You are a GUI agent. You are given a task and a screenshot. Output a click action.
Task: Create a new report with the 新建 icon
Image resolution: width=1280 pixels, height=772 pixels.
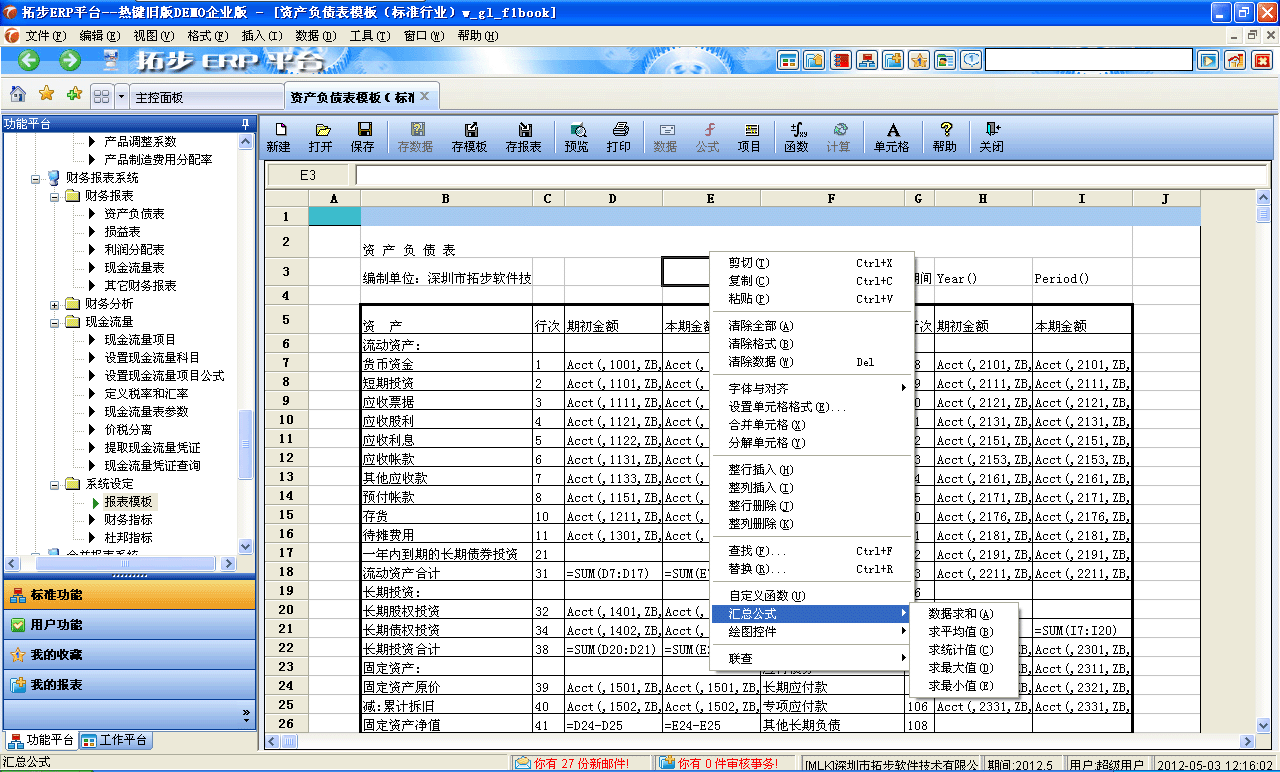tap(281, 136)
